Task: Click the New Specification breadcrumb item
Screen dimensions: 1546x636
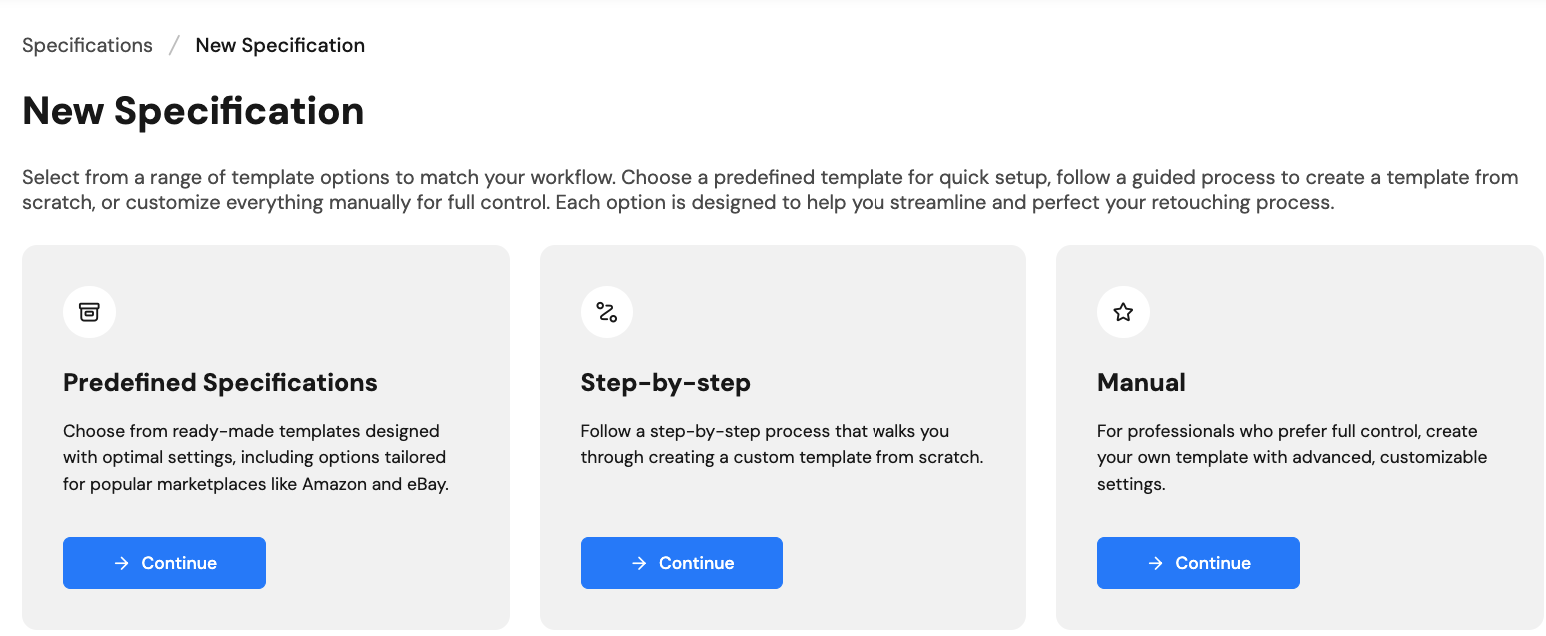Action: click(280, 45)
